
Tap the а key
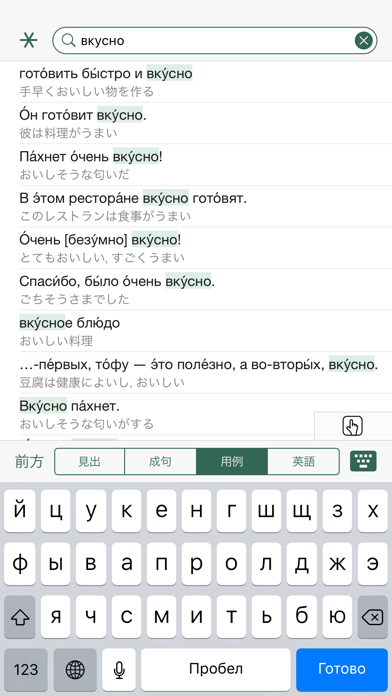pos(126,564)
